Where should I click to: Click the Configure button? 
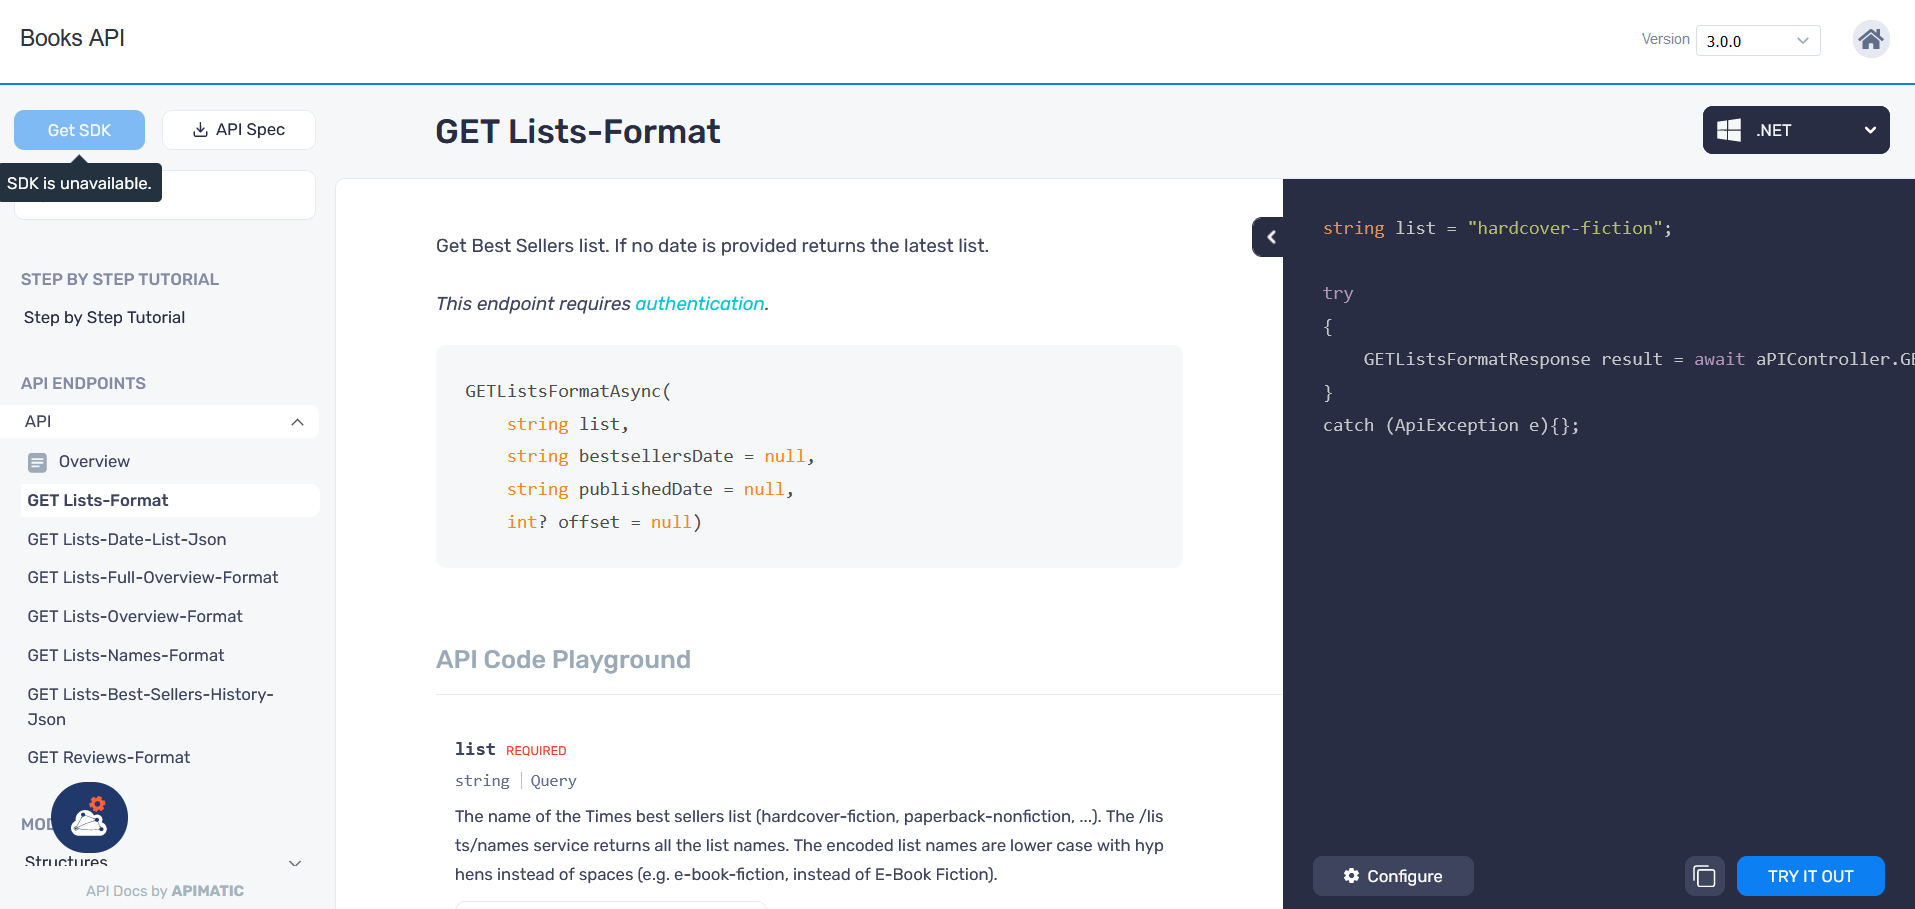pos(1393,876)
